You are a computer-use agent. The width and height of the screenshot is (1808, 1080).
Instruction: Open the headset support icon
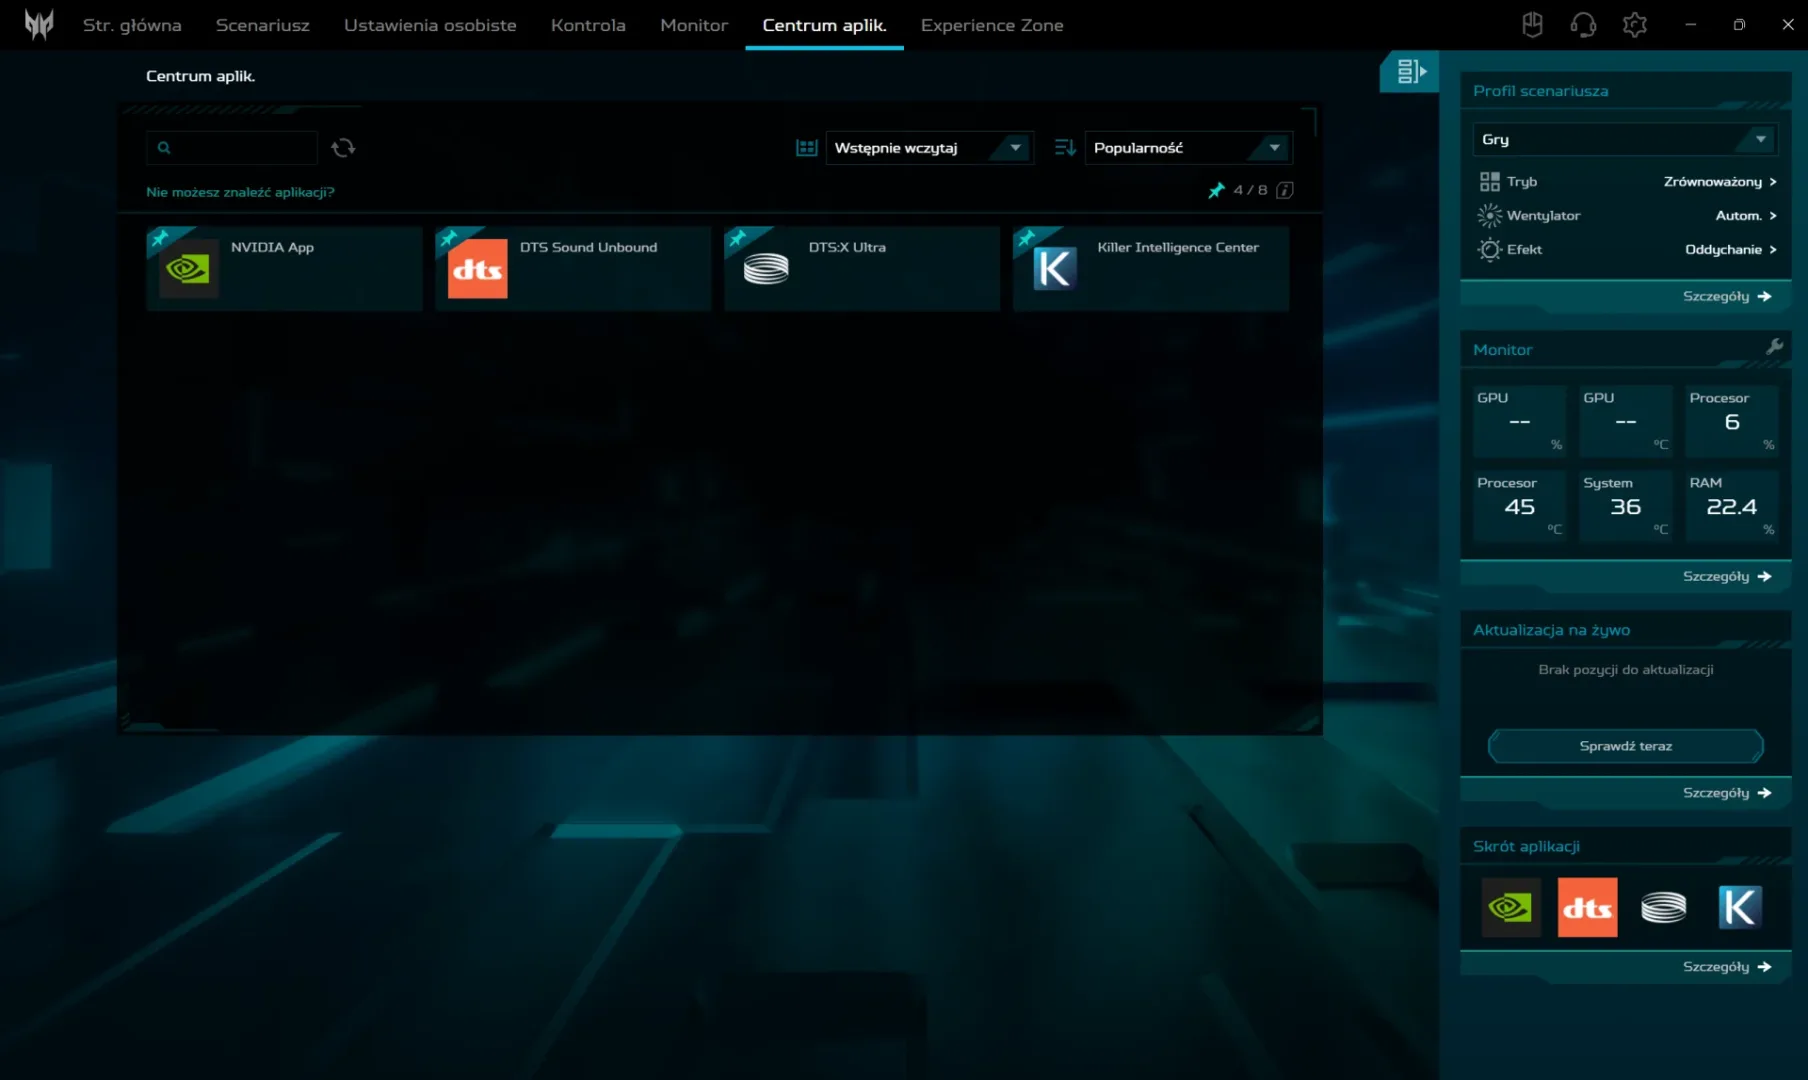tap(1583, 24)
